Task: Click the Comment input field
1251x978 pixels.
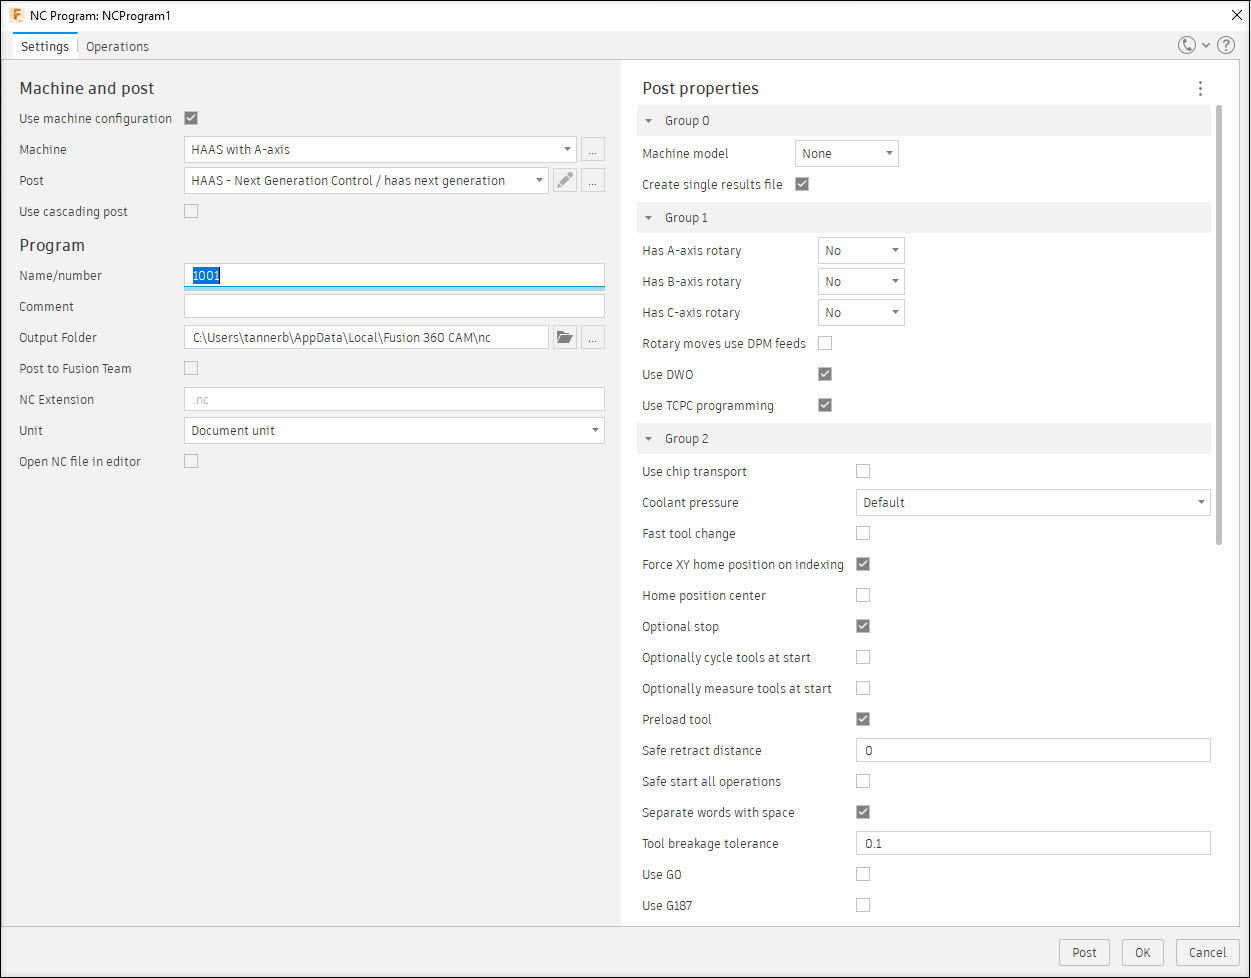Action: tap(394, 306)
